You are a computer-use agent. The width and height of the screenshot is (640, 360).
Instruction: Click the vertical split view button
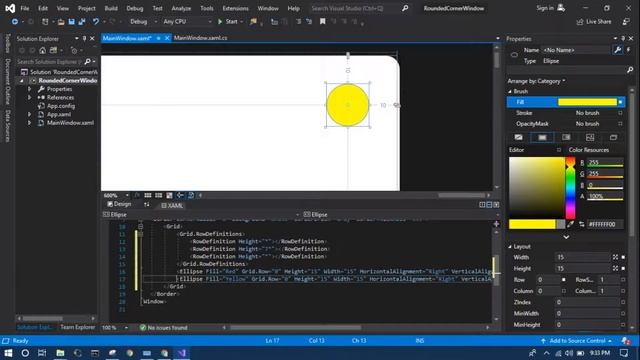[482, 205]
